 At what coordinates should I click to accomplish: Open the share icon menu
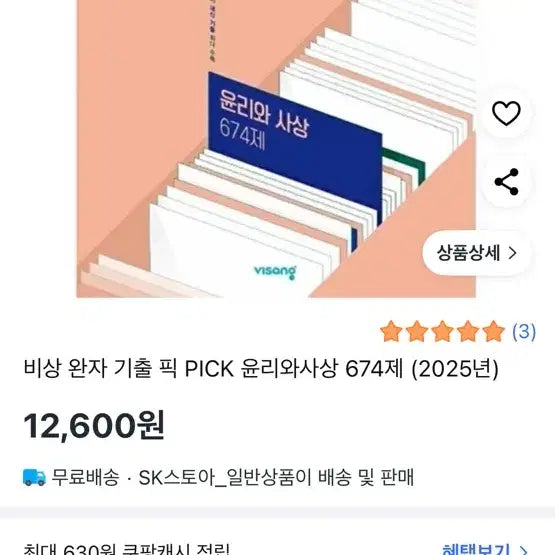click(506, 182)
